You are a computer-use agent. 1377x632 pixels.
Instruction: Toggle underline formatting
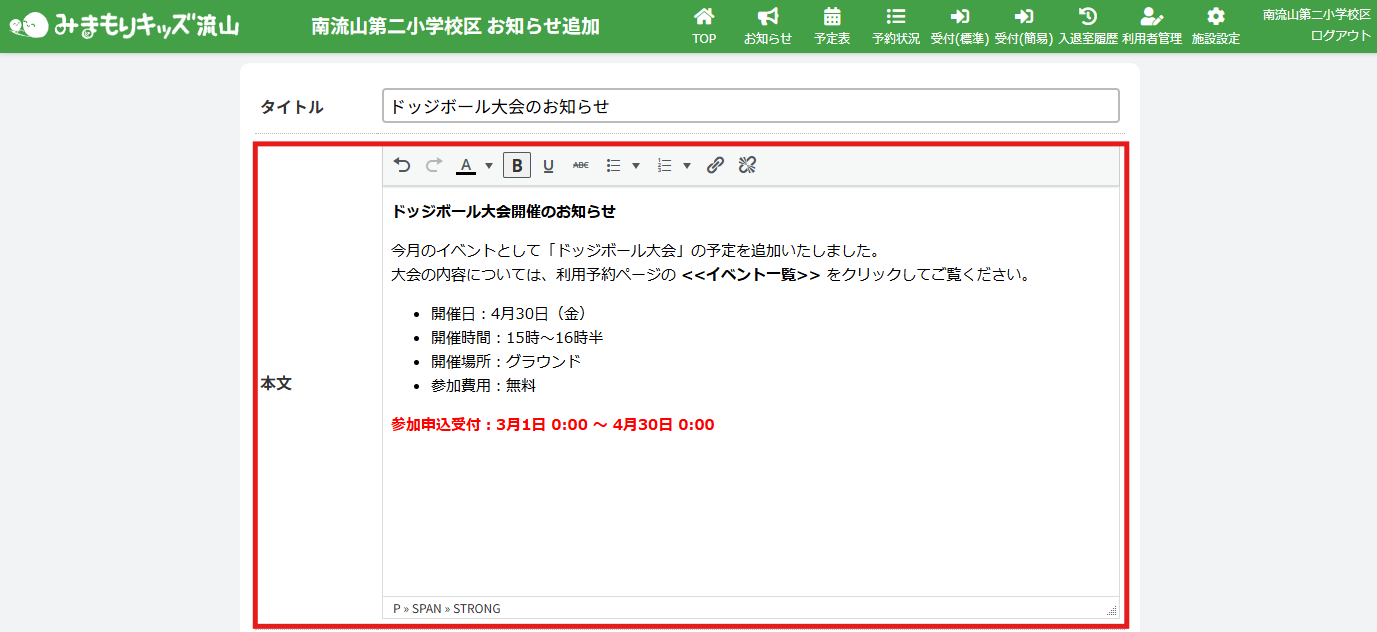click(x=548, y=165)
